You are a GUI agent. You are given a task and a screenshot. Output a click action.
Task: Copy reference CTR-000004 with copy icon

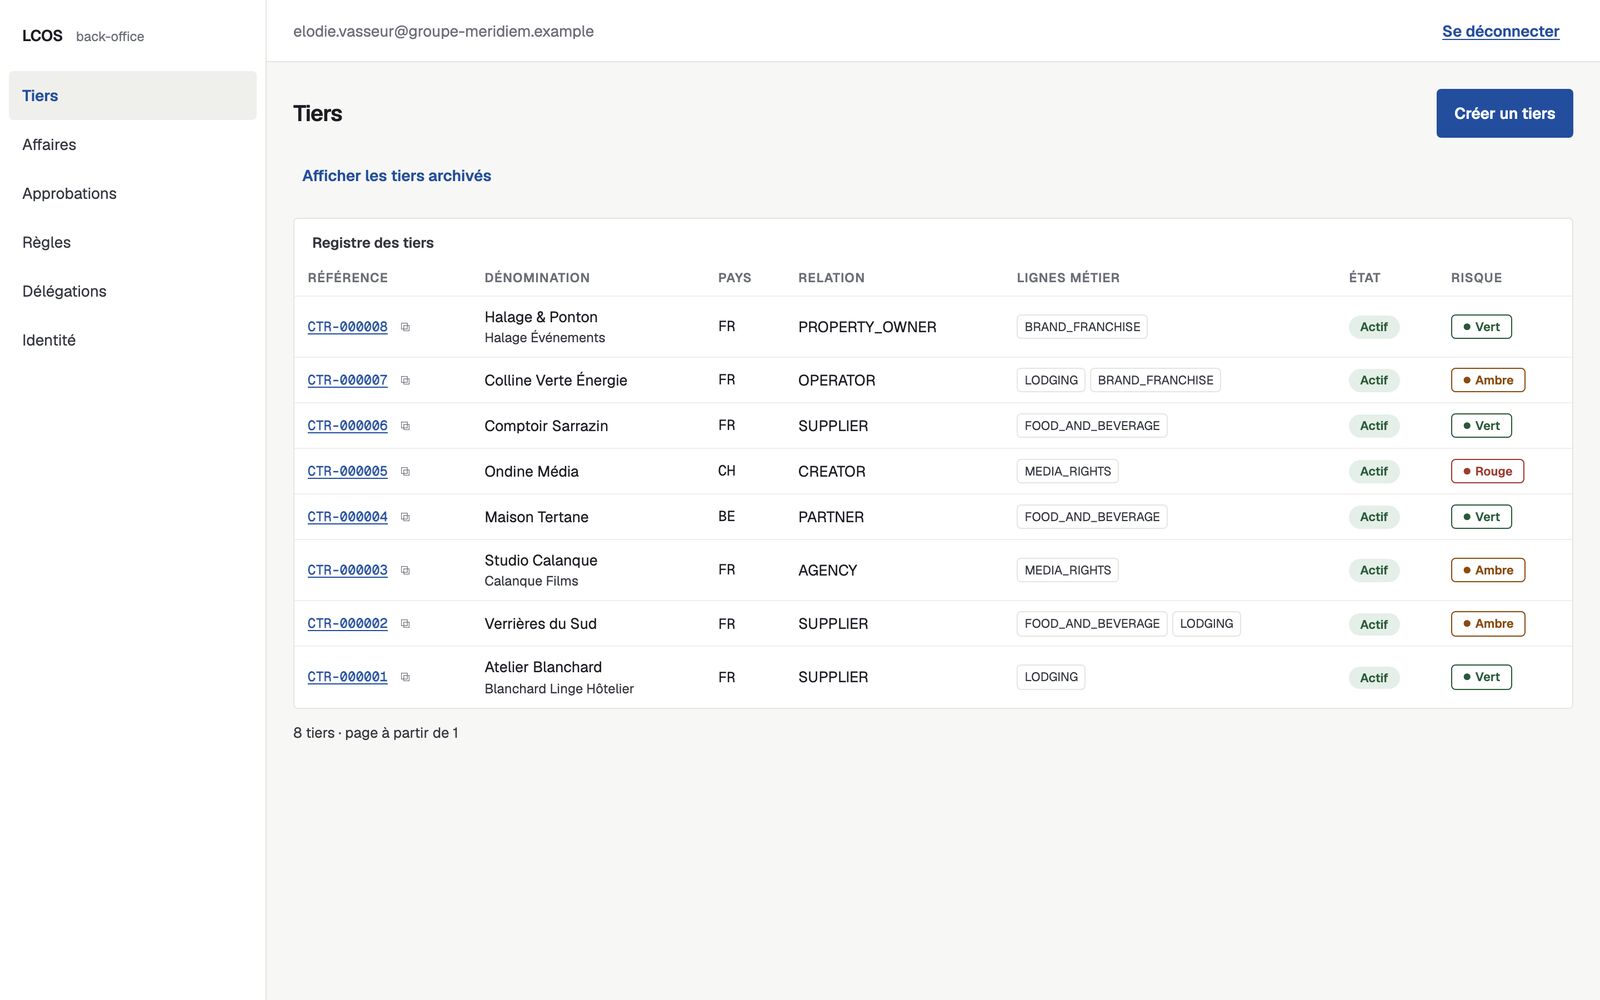click(x=405, y=517)
